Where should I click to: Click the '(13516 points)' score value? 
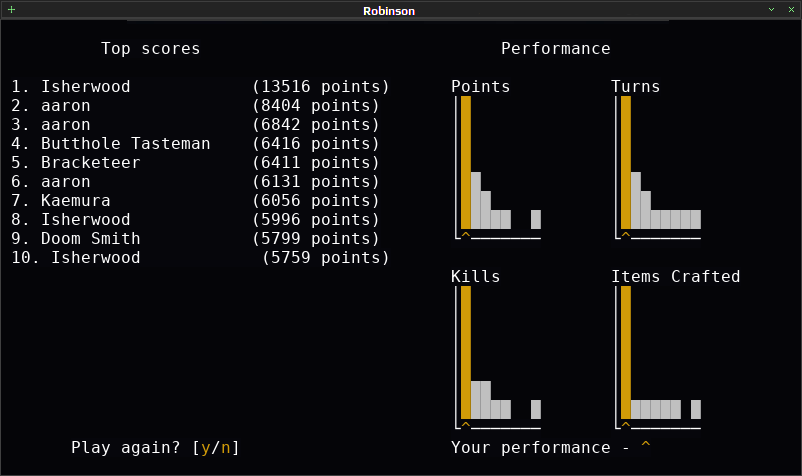(x=321, y=86)
